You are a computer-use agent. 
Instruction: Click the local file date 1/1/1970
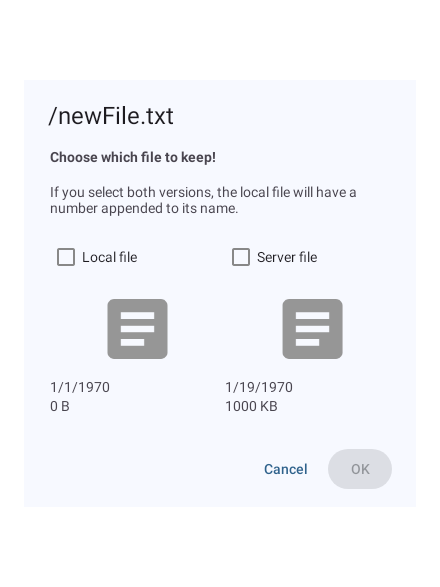(x=80, y=387)
